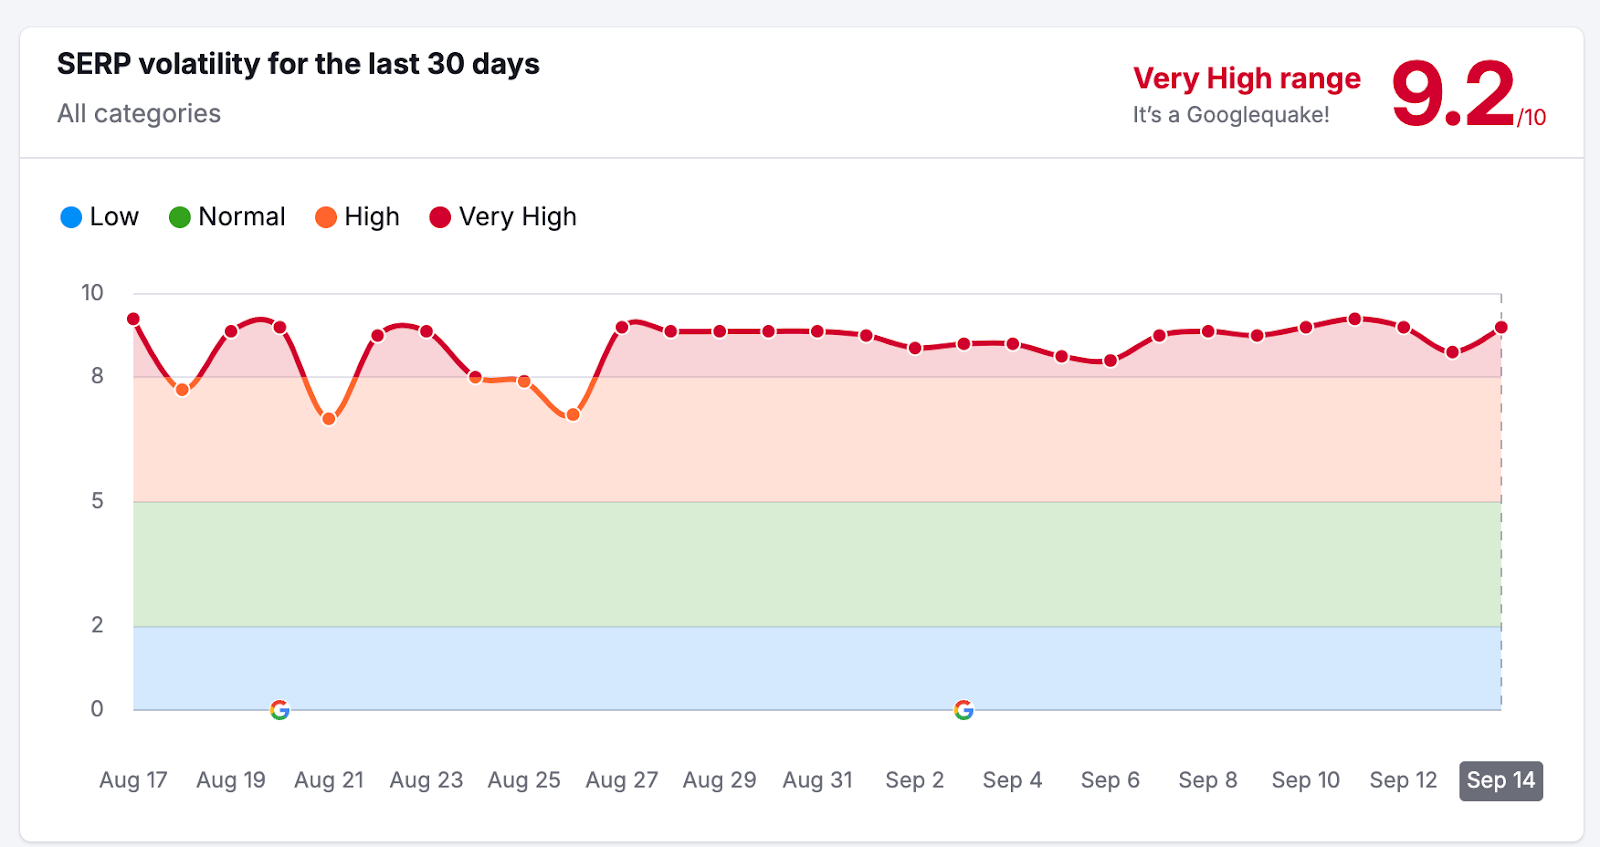Click the 9.2 volatility score
Screen dimensions: 1600x847
1453,95
